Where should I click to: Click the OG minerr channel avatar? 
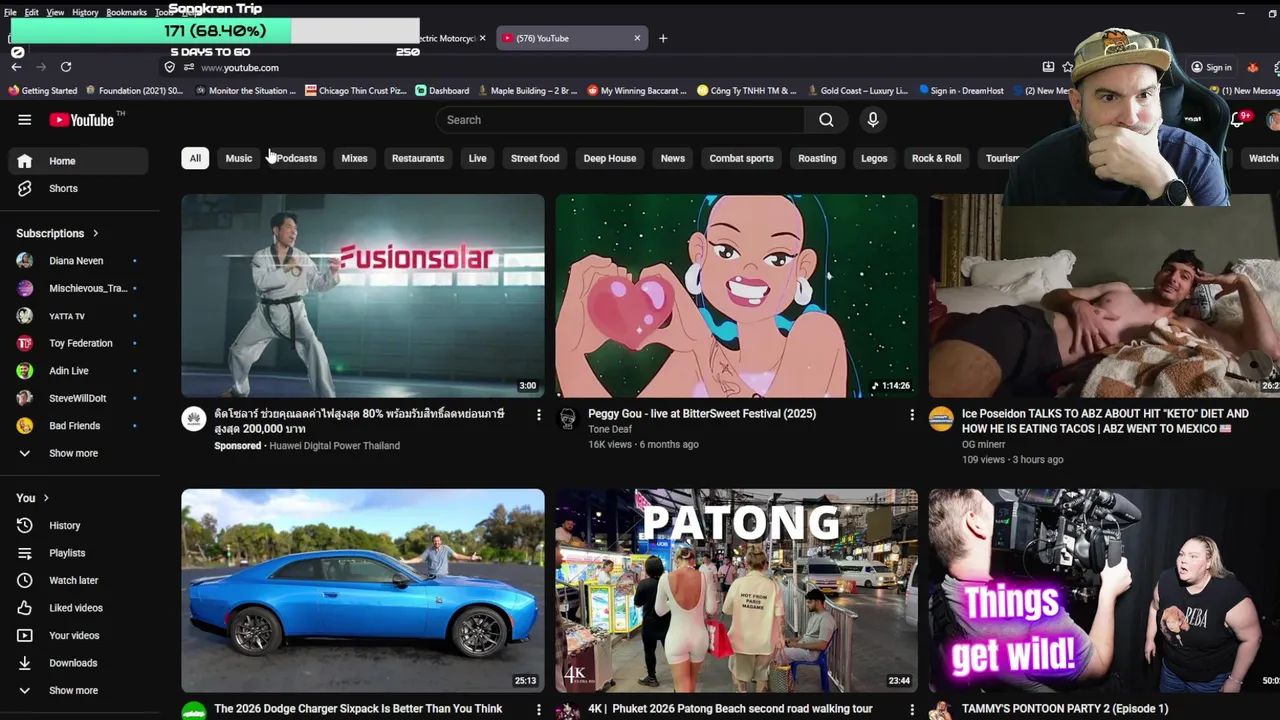[941, 418]
